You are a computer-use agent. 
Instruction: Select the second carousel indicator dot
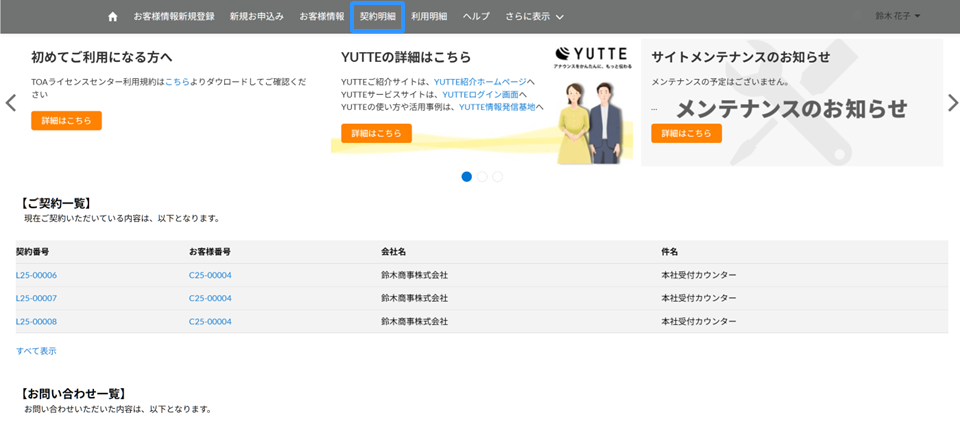[482, 177]
